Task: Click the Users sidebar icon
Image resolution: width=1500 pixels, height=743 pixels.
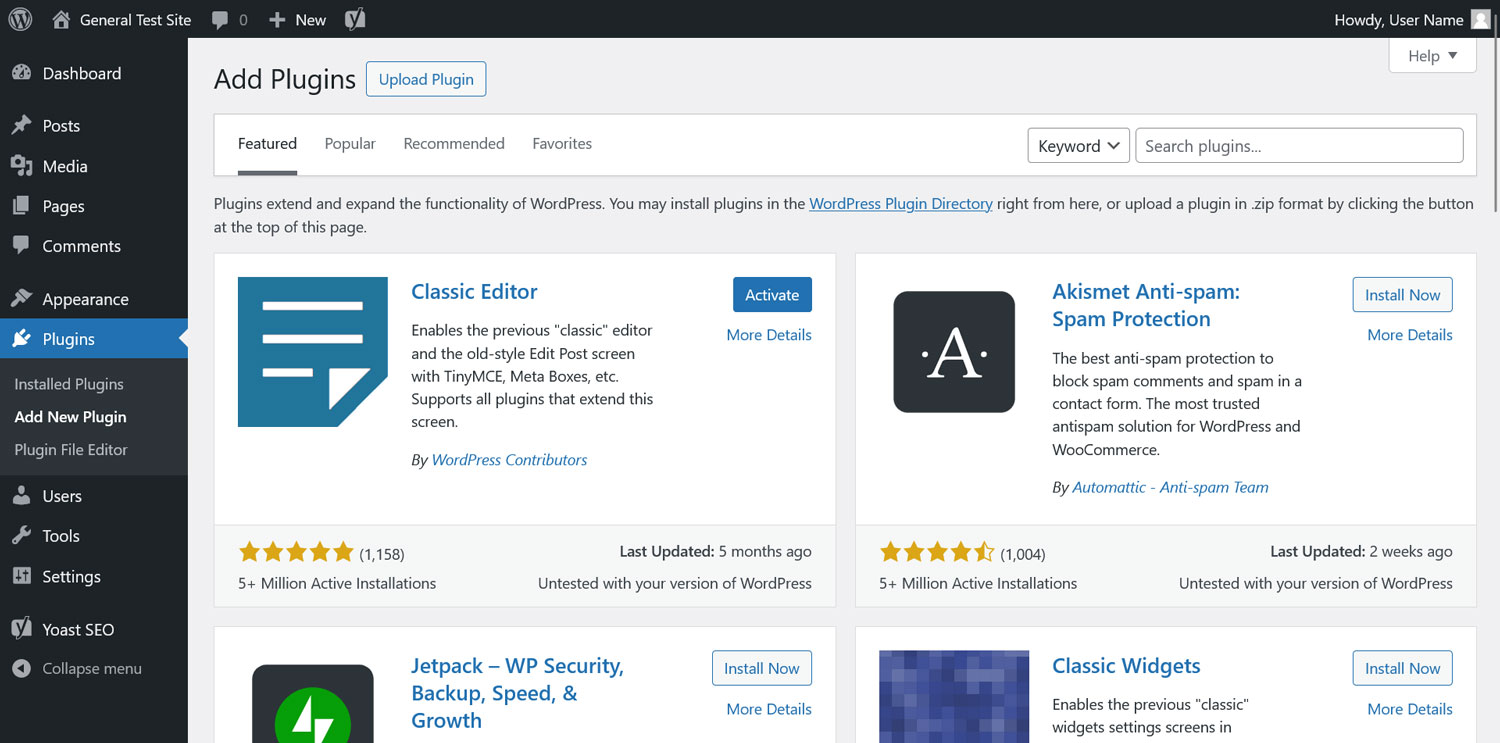Action: tap(22, 495)
